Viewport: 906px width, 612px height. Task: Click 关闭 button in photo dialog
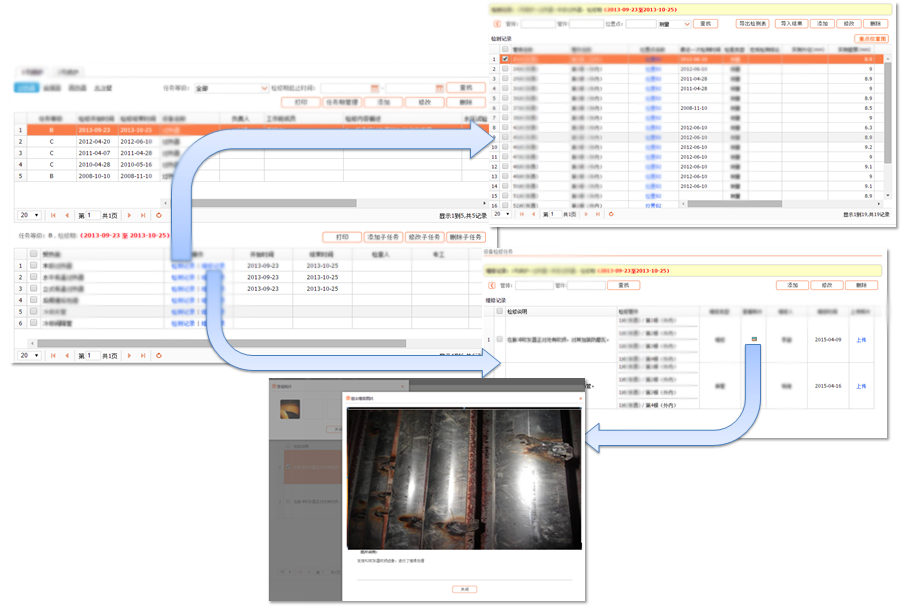(x=465, y=589)
